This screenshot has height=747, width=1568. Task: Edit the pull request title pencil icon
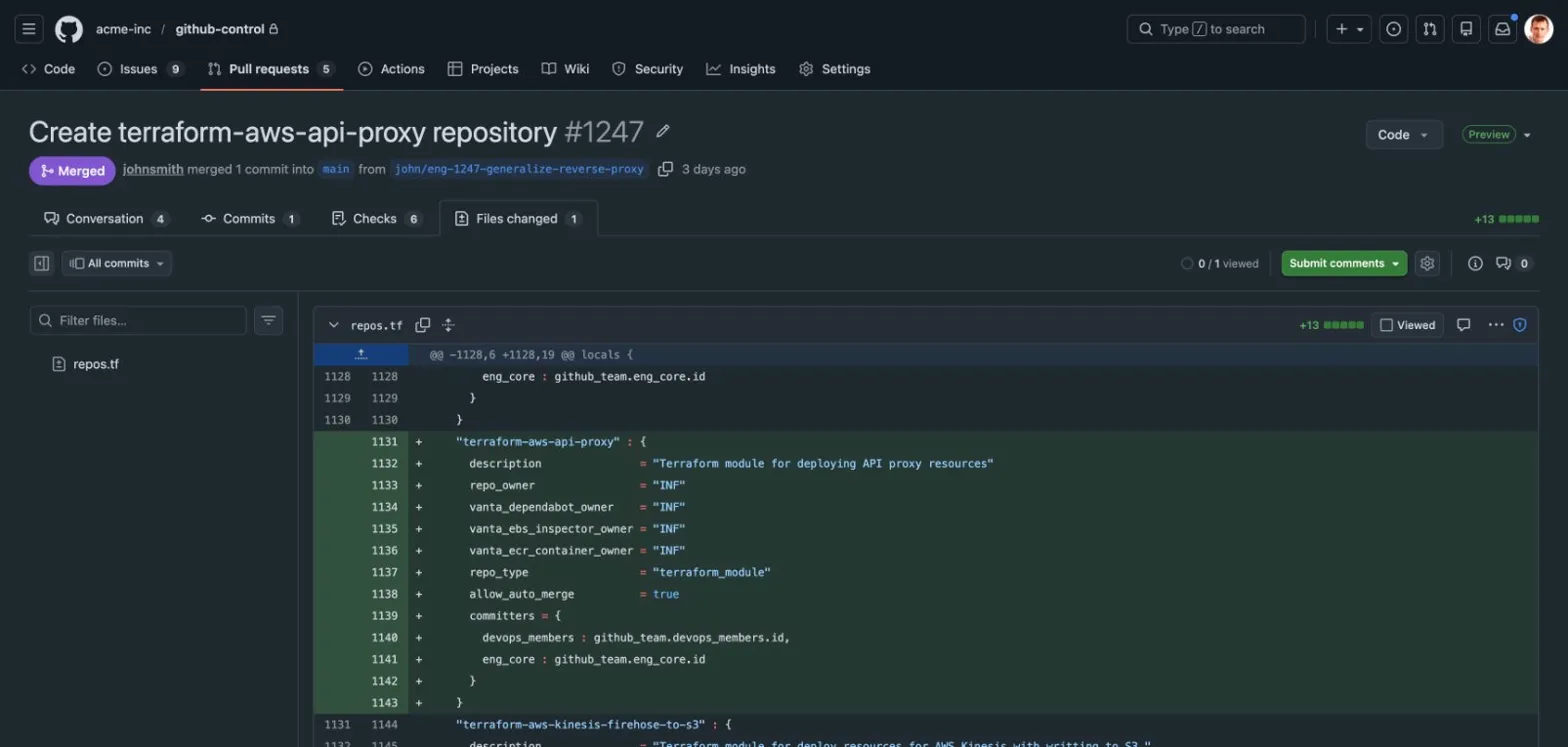[x=662, y=131]
